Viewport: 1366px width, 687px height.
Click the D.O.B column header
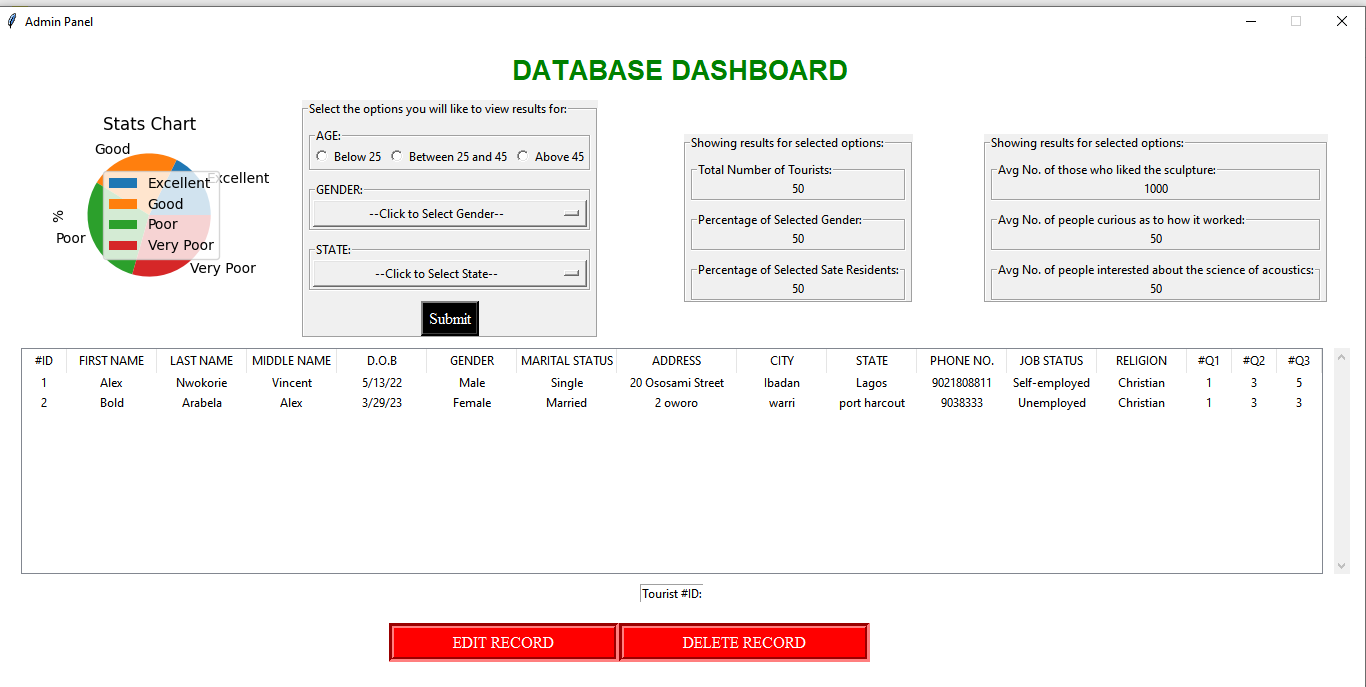[x=382, y=361]
